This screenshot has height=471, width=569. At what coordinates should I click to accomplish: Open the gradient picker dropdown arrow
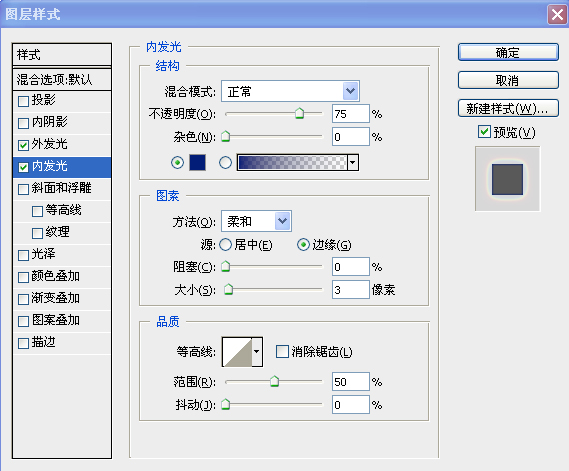[x=353, y=162]
